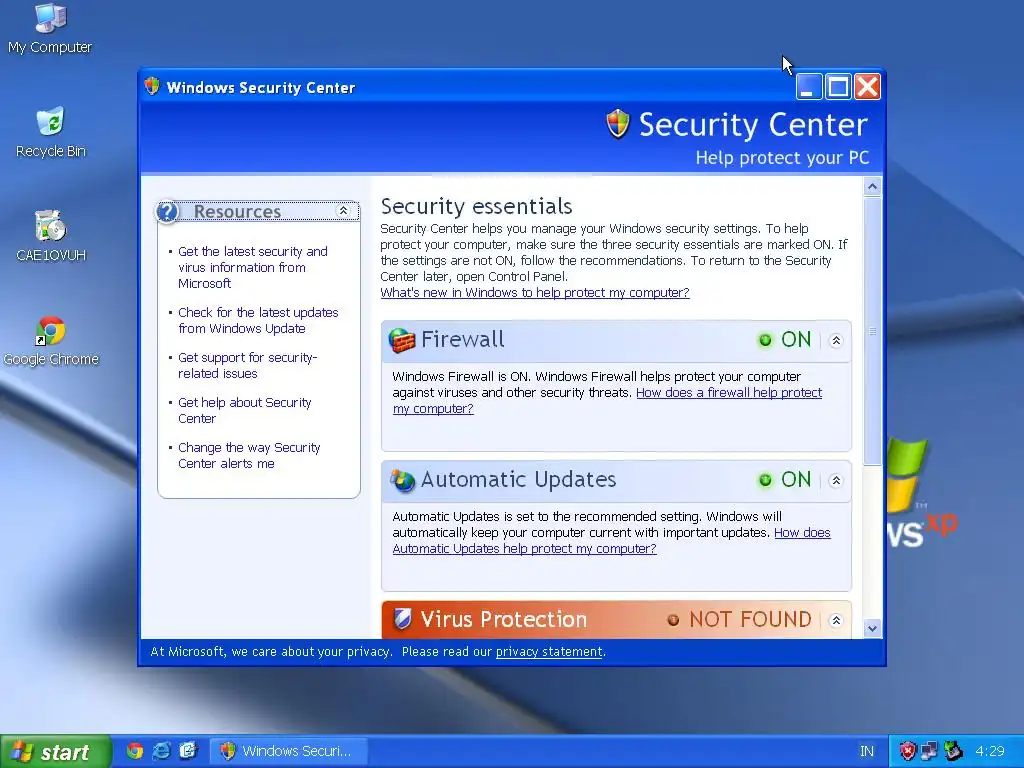The height and width of the screenshot is (768, 1024).
Task: Click the Security Center shield logo in header
Action: (618, 124)
